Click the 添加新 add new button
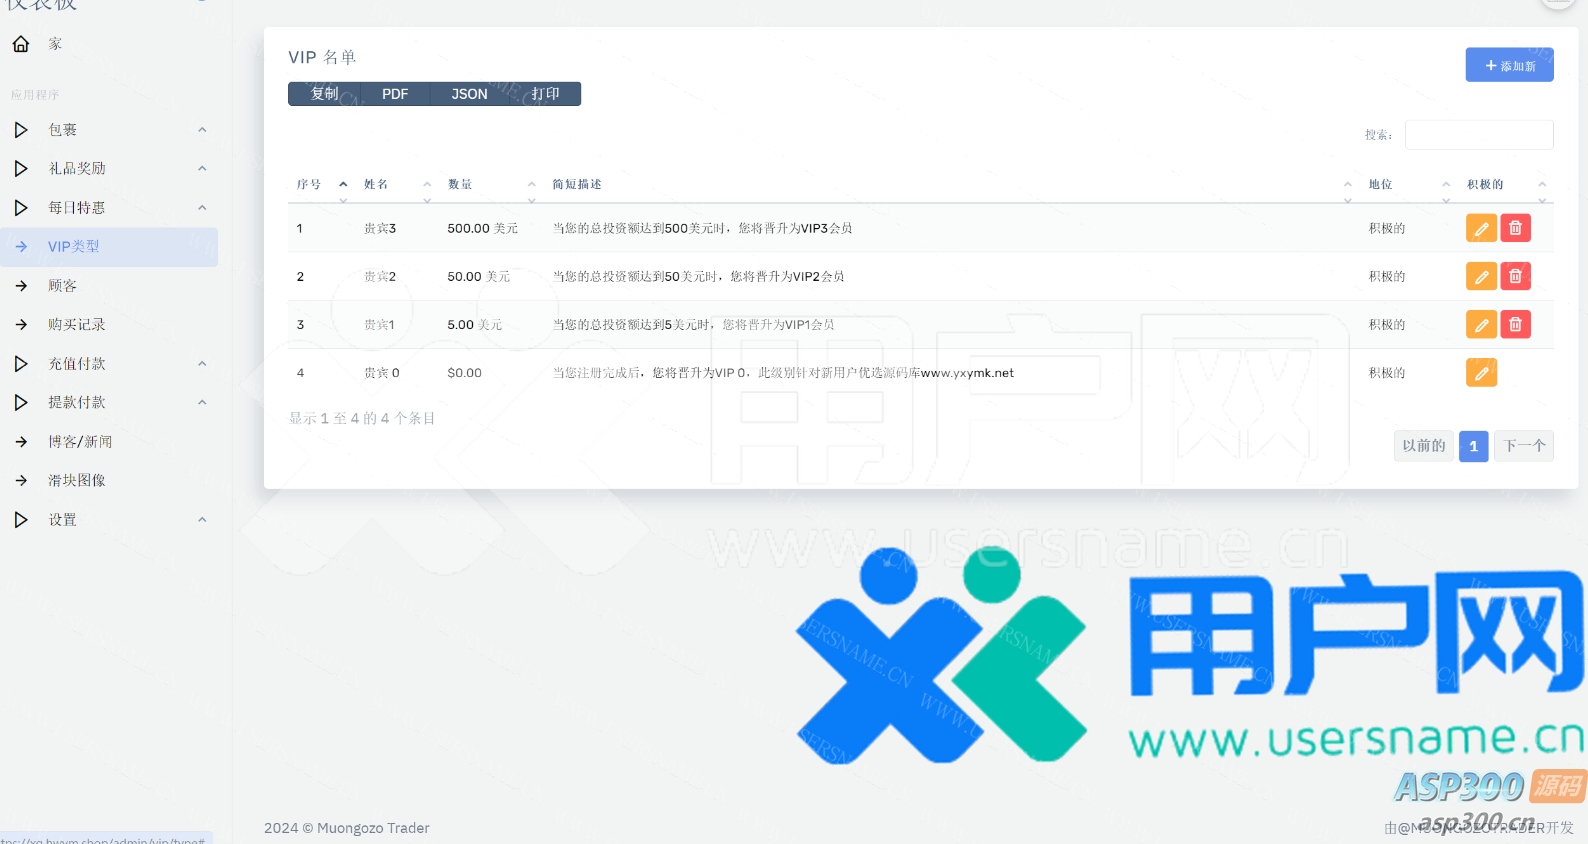1588x844 pixels. (1509, 65)
